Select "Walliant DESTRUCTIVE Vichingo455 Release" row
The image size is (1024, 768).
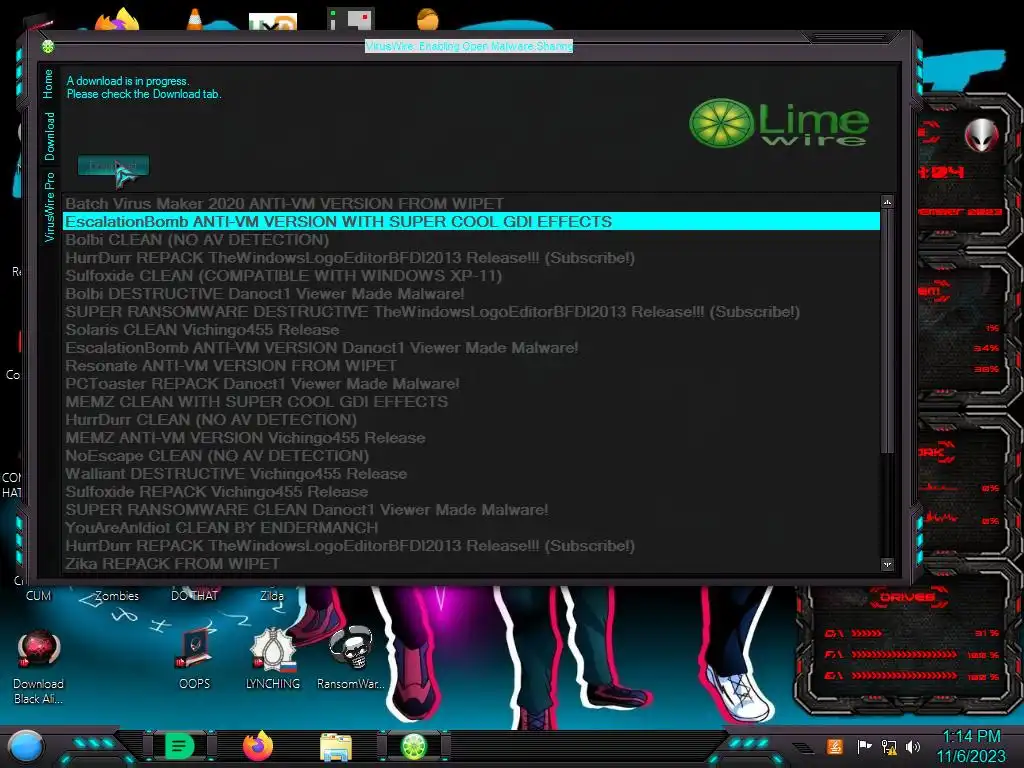(x=471, y=473)
